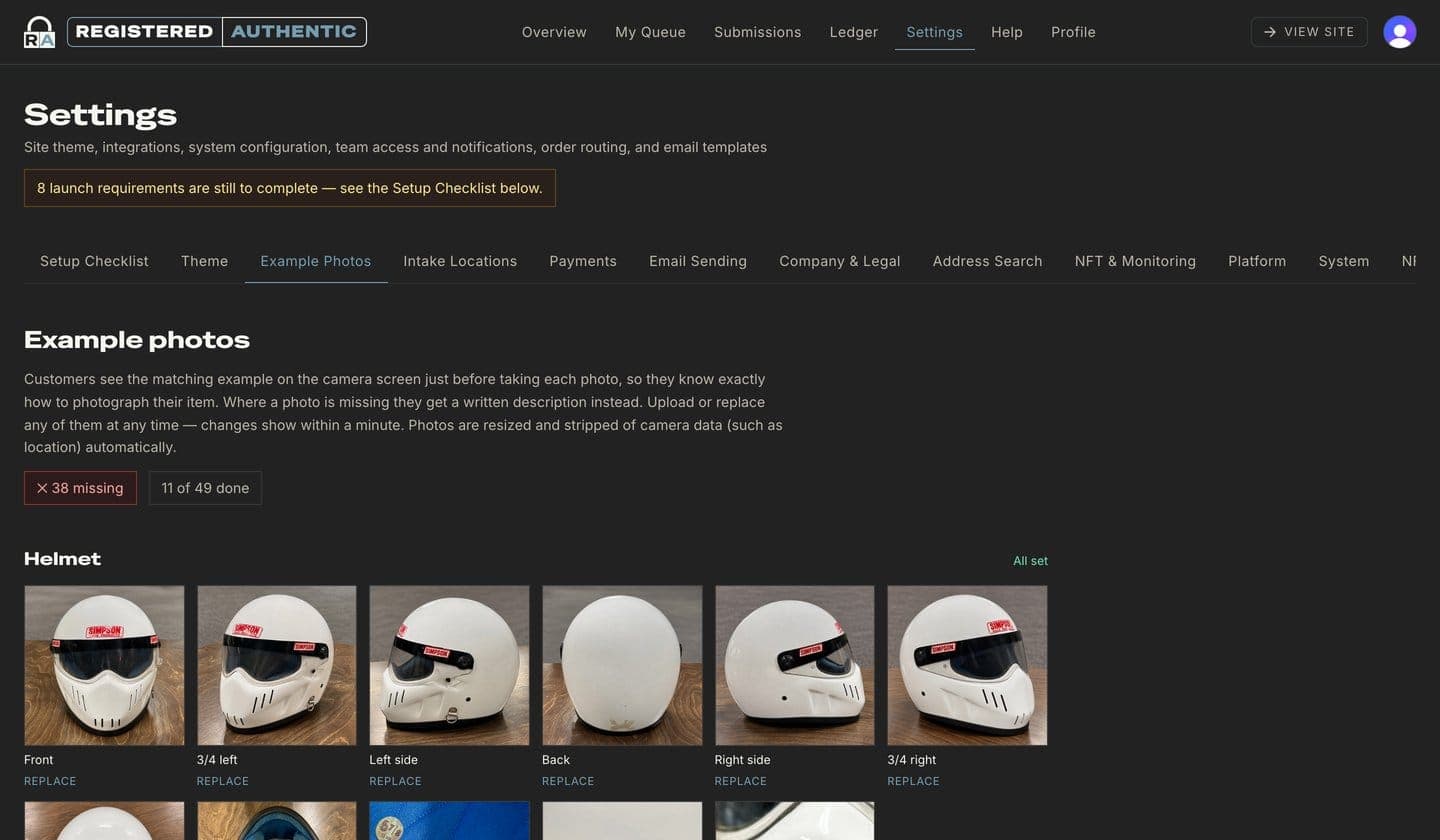Open the Left side helmet photo
1440x840 pixels.
pyautogui.click(x=449, y=665)
